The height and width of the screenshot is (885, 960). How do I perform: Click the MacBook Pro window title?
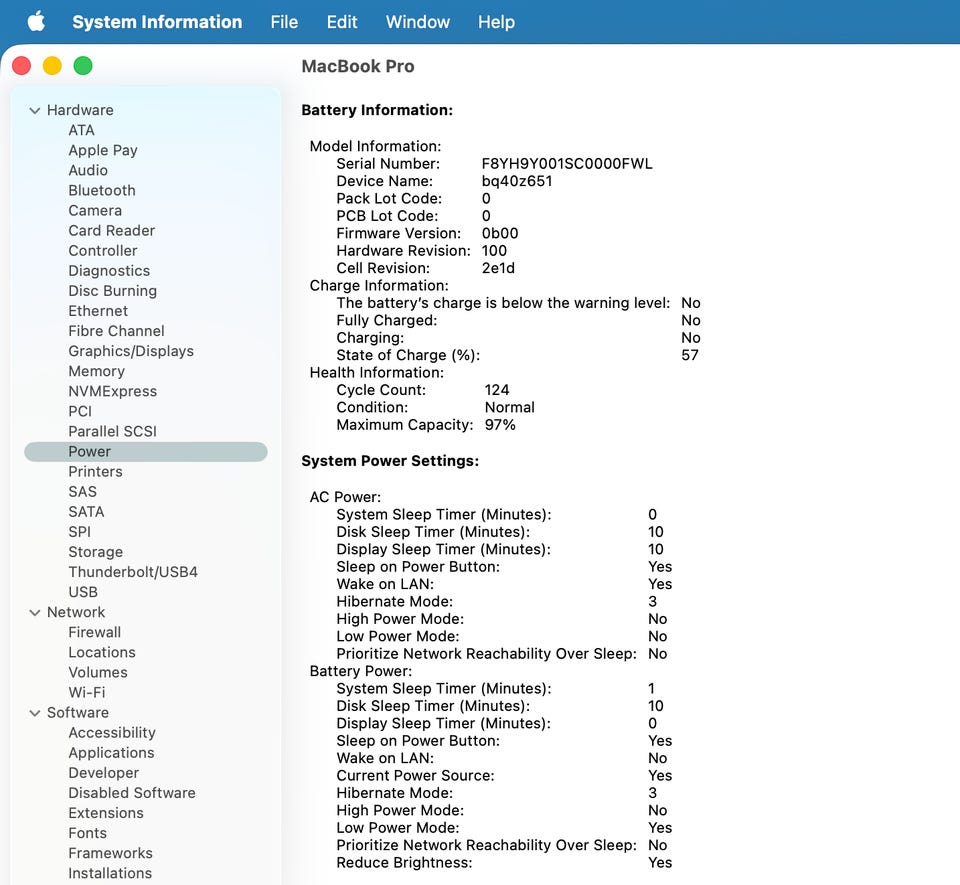(358, 66)
